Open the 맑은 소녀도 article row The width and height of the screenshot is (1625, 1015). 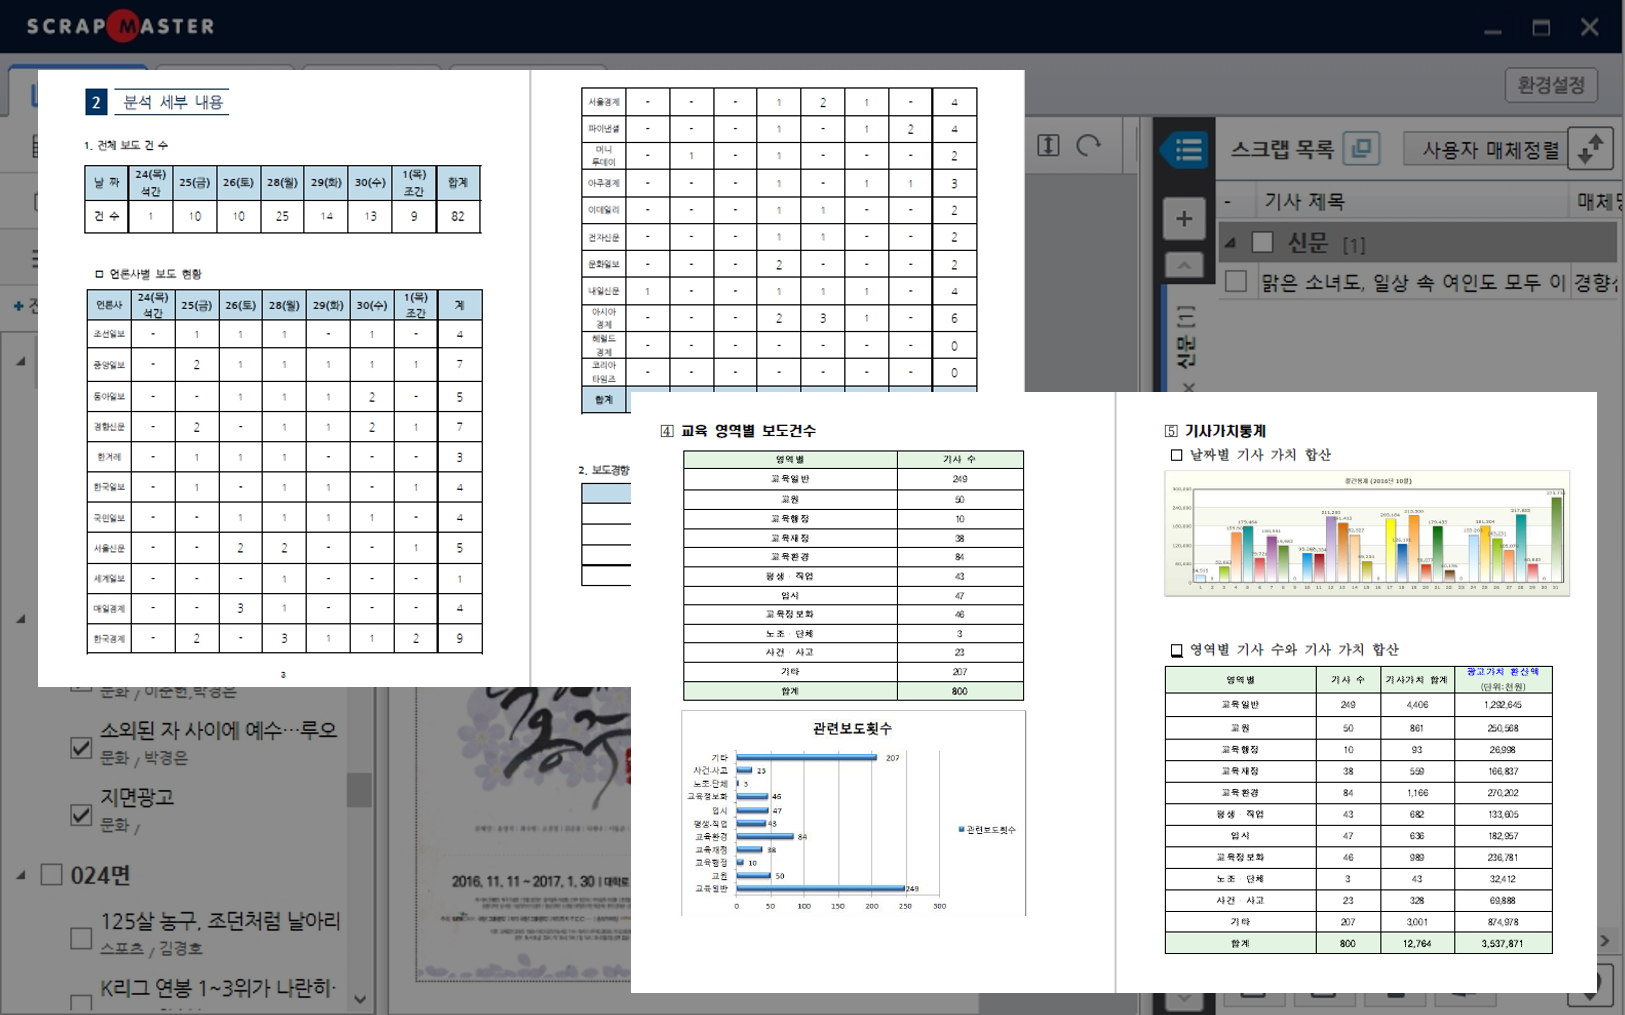pyautogui.click(x=1412, y=283)
